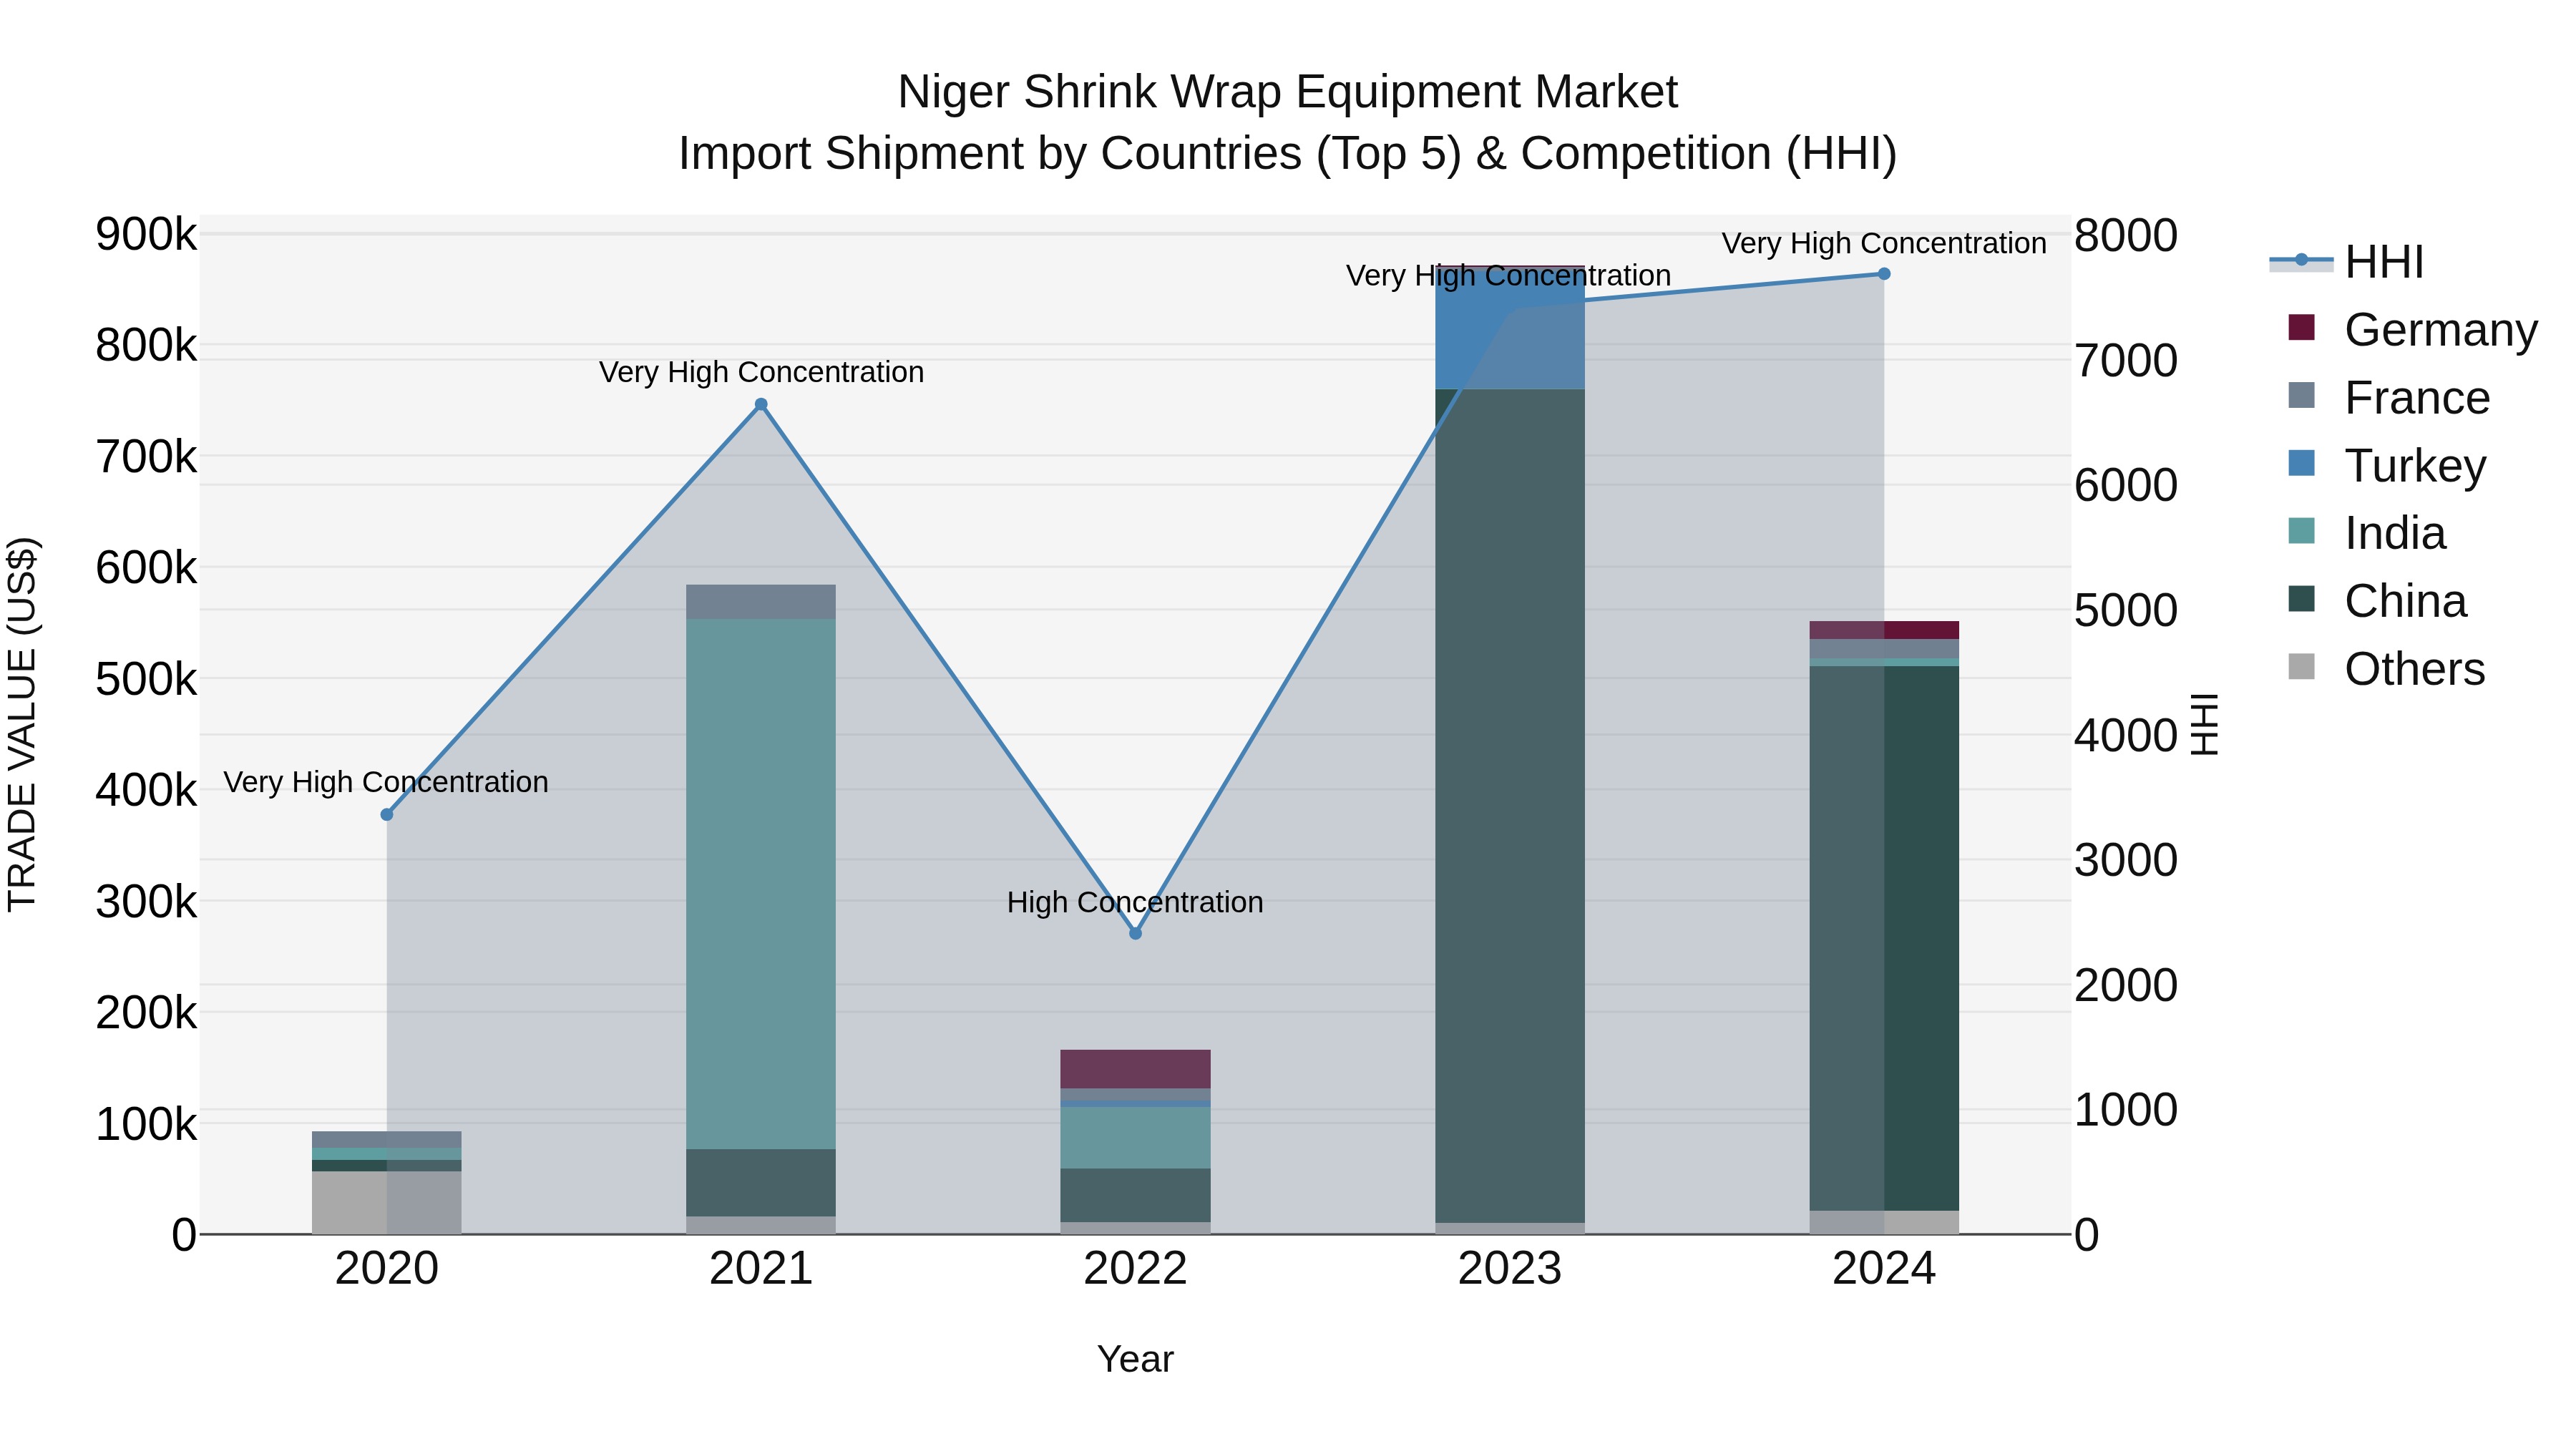The height and width of the screenshot is (1449, 2576).
Task: Click the Others grey legend swatch
Action: click(x=2301, y=667)
